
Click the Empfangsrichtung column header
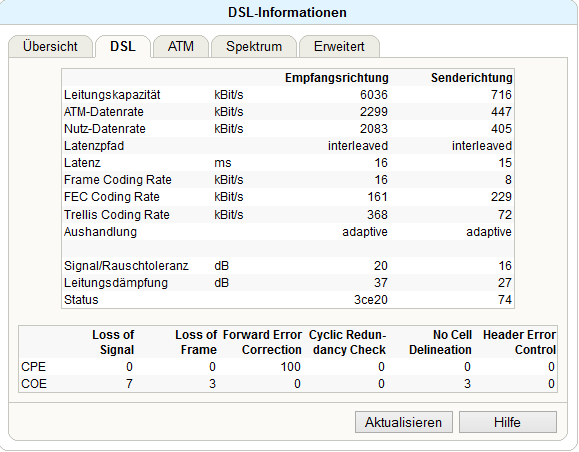click(x=337, y=78)
